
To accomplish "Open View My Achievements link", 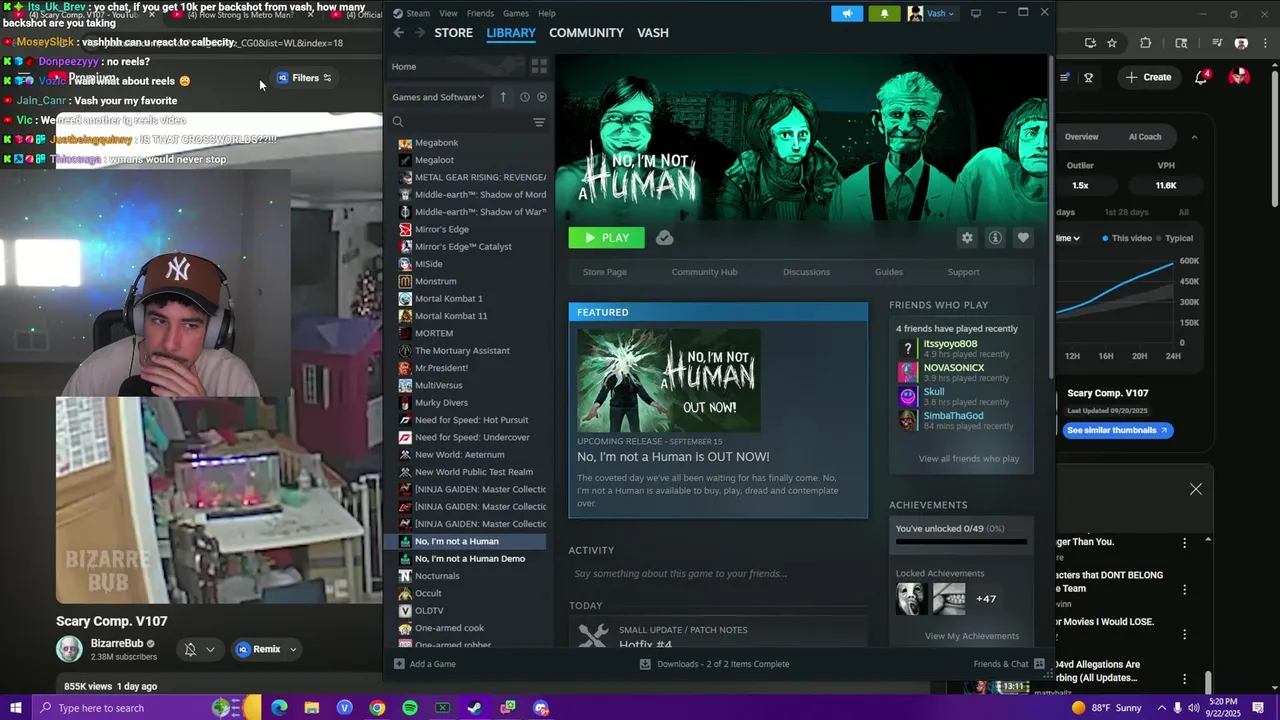I will [x=972, y=636].
